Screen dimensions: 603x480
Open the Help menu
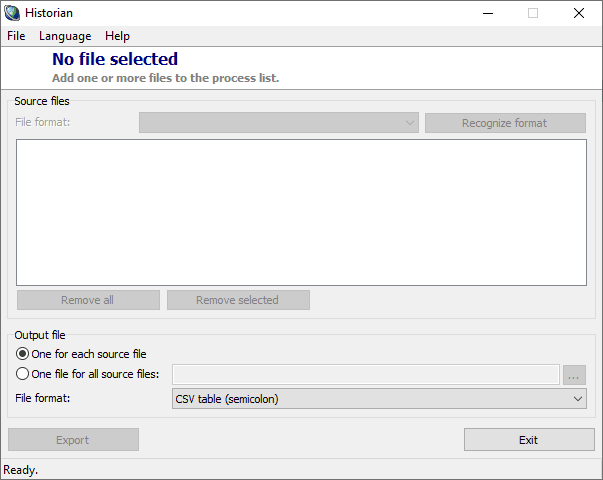tap(117, 36)
